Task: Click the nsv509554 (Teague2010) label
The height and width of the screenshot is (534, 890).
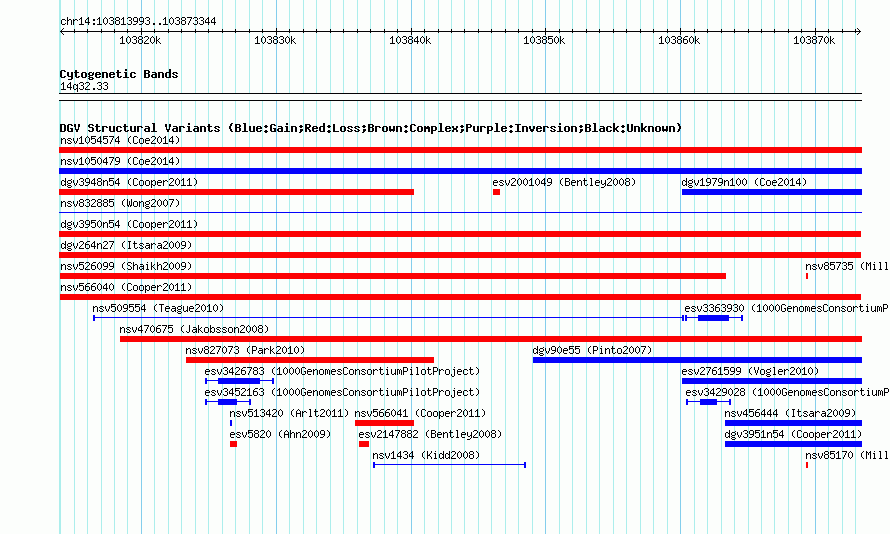Action: 158,308
